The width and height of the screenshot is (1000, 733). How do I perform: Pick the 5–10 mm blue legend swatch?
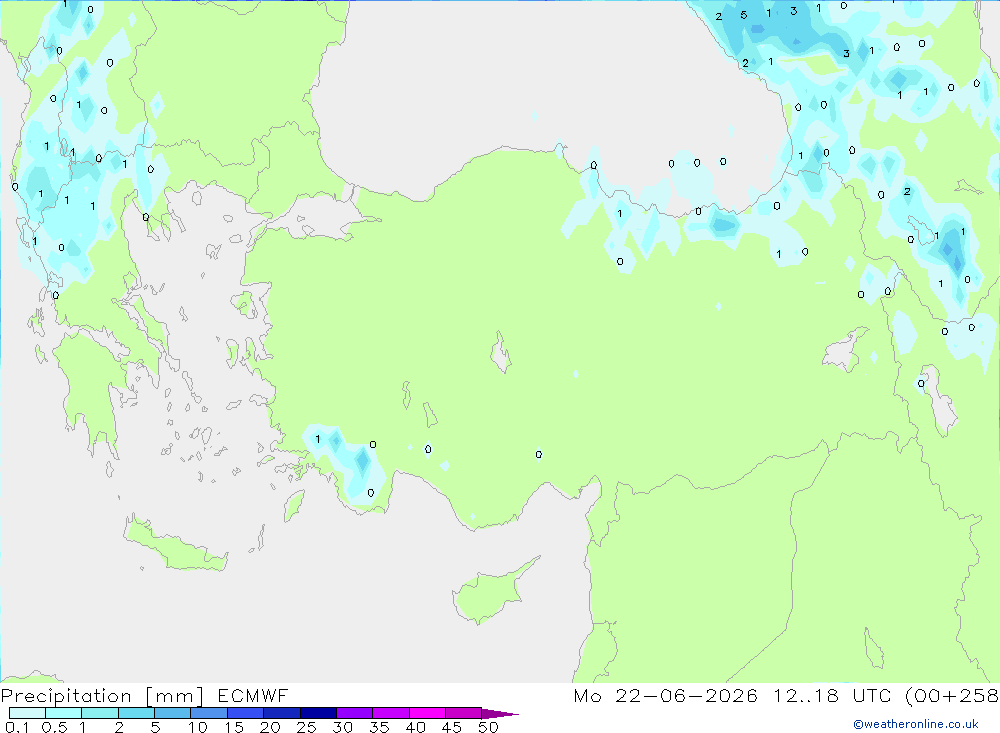coord(172,713)
